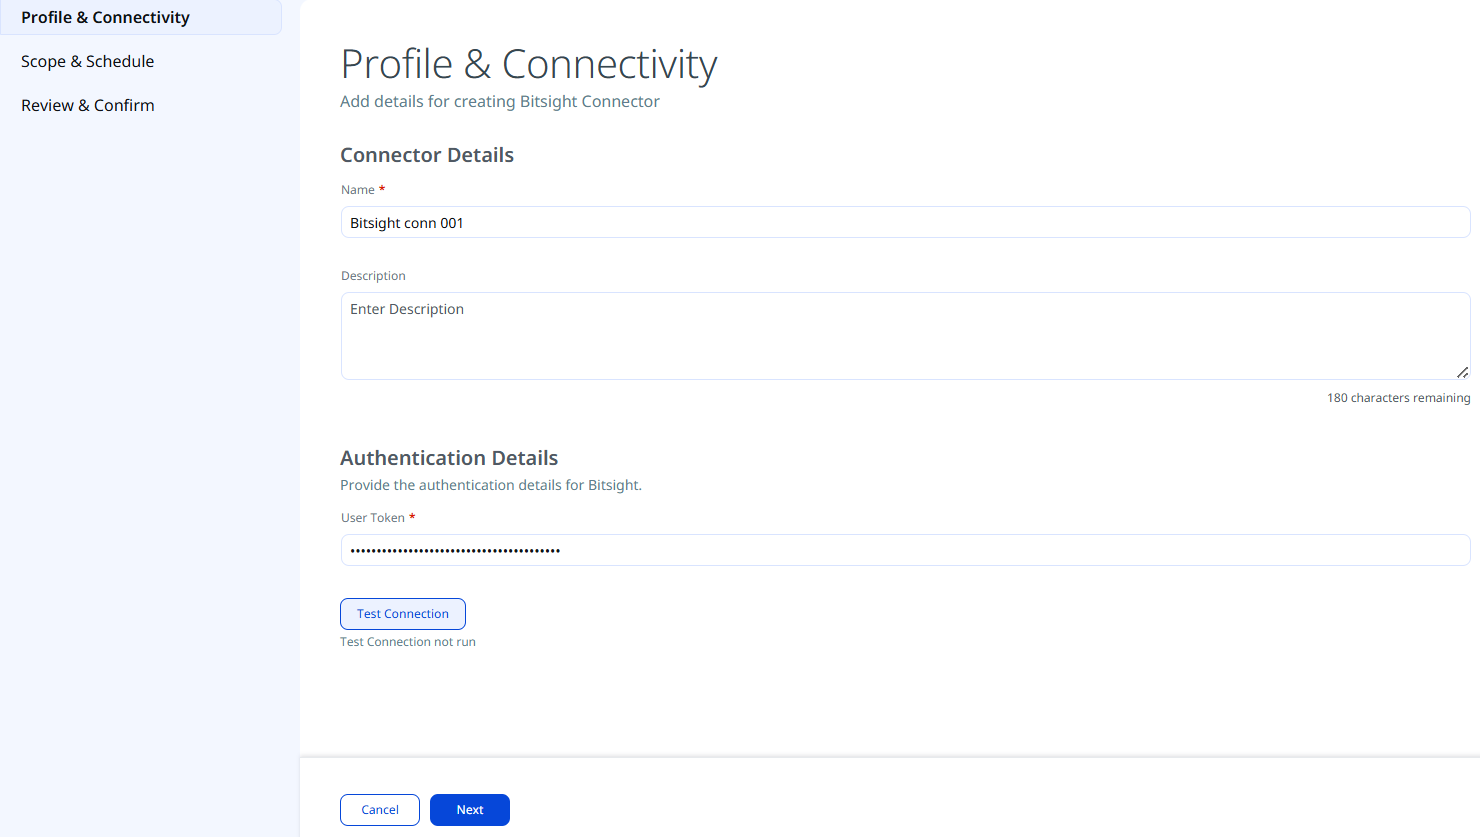Go to Review & Confirm step
The height and width of the screenshot is (837, 1480).
point(88,105)
